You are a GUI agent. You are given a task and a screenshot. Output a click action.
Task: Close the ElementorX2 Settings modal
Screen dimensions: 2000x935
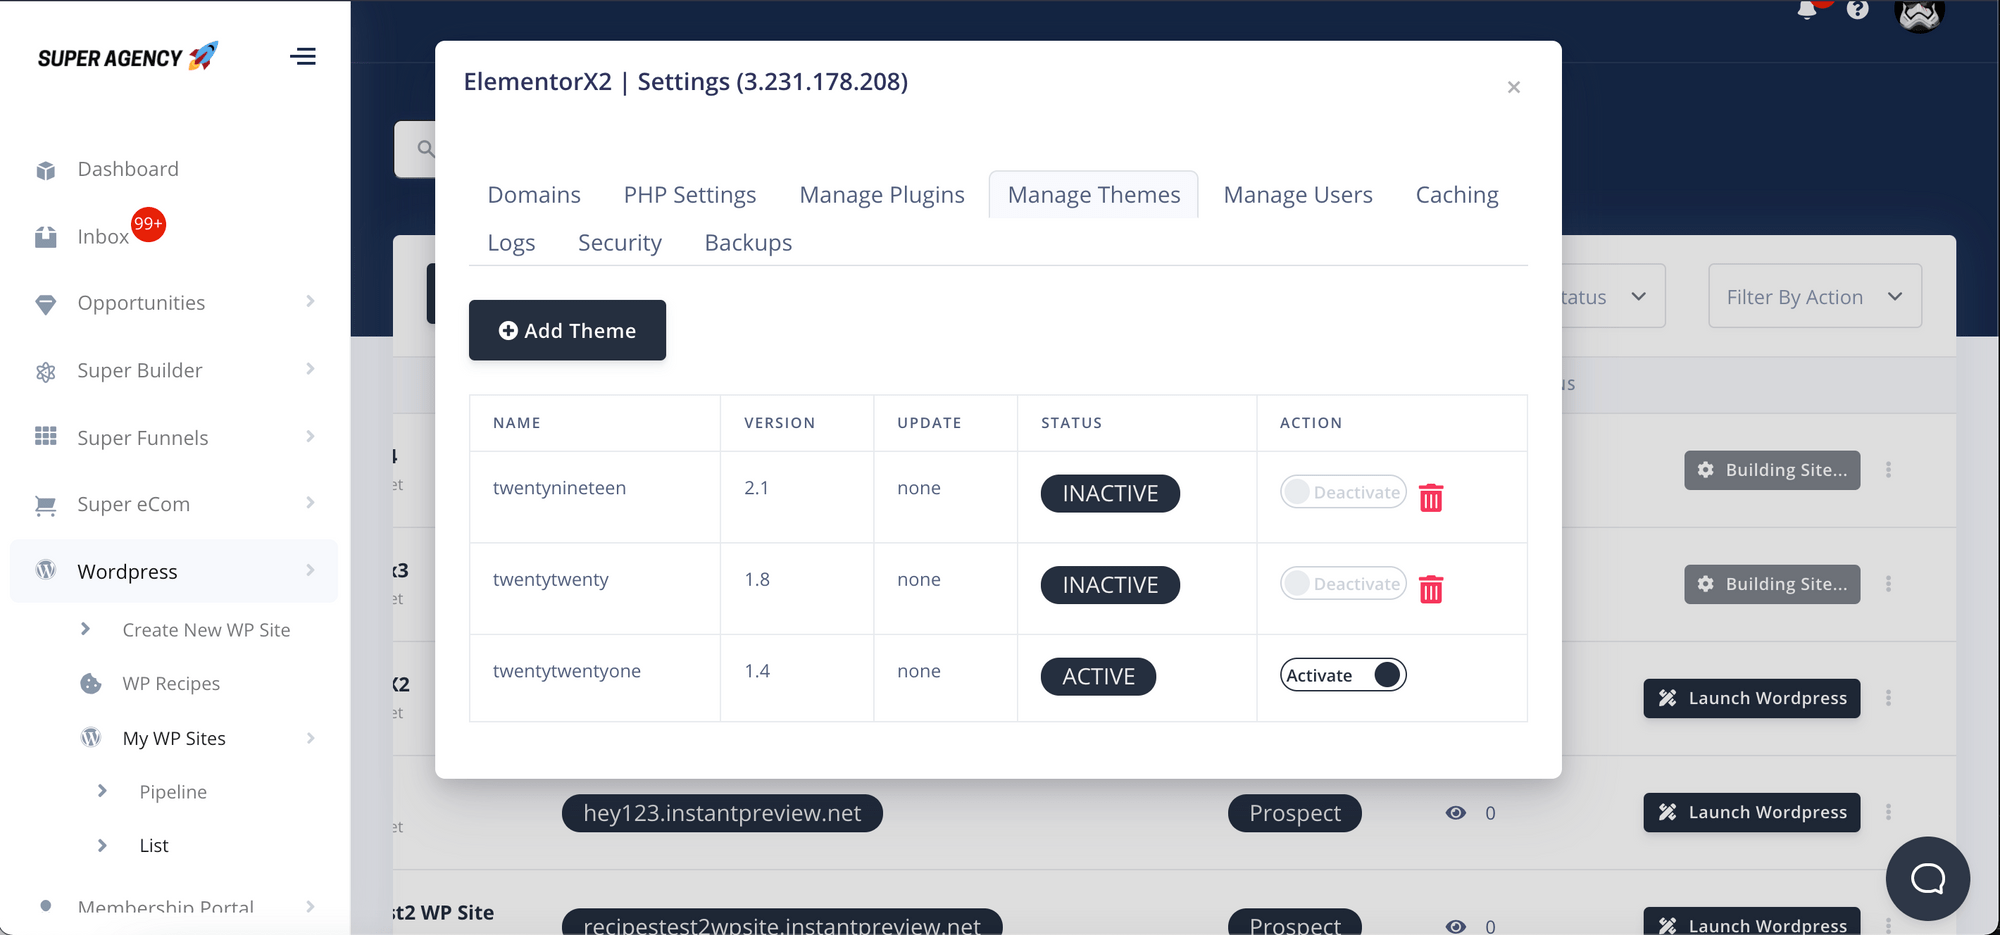click(x=1514, y=87)
